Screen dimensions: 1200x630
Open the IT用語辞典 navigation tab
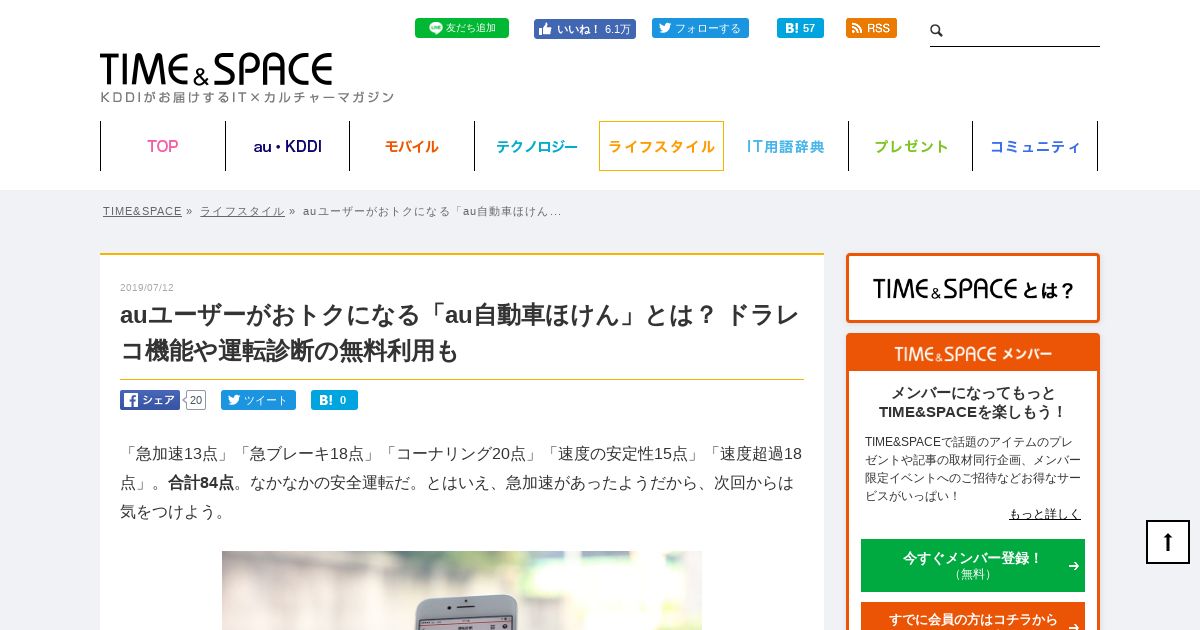tap(786, 146)
